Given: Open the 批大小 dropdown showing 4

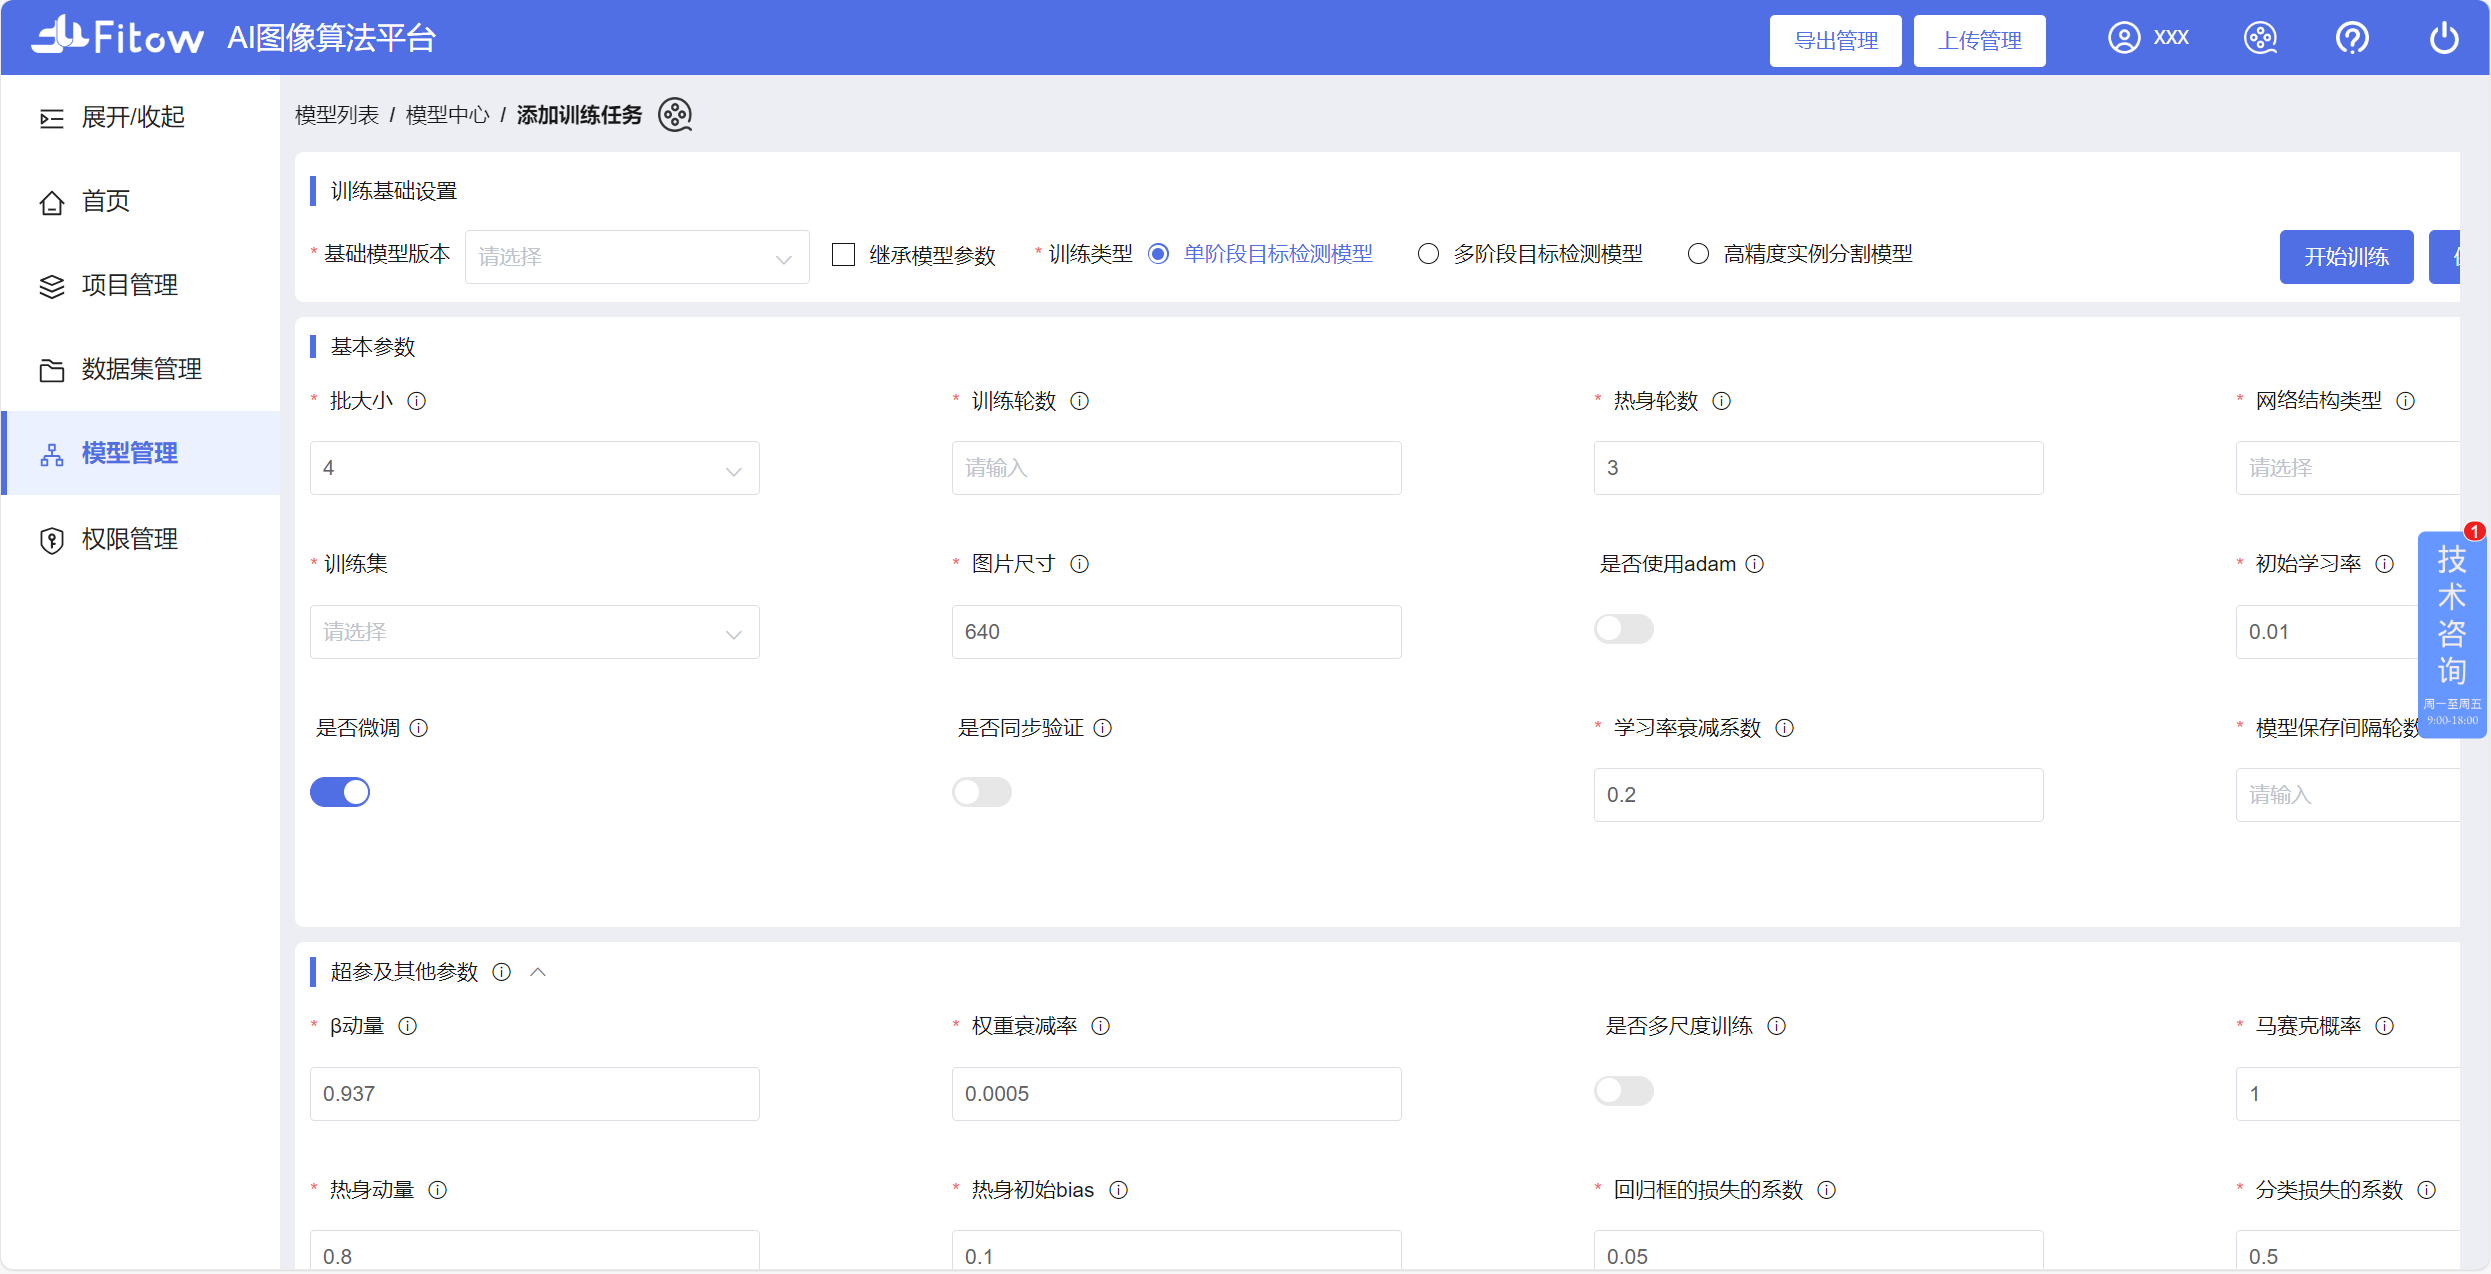Looking at the screenshot, I should 535,468.
